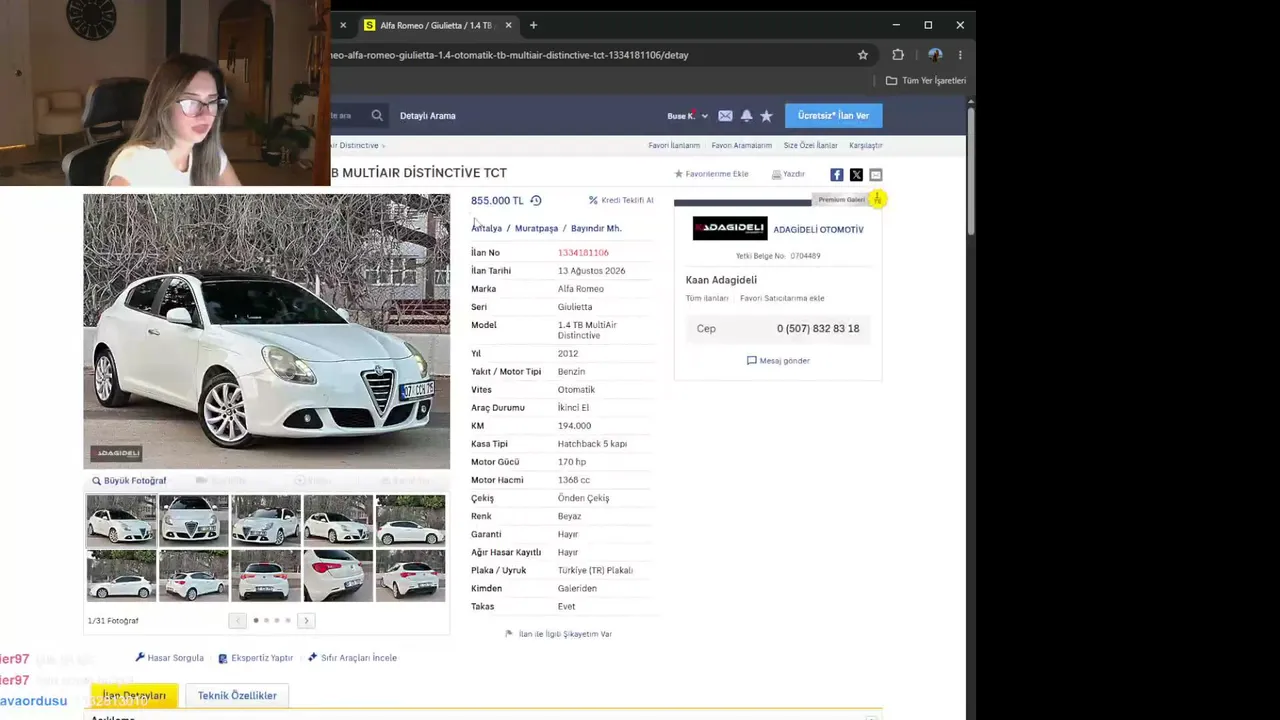This screenshot has height=720, width=1280.
Task: Click the 'Hatchback 5 kapı' body type value
Action: click(x=592, y=444)
